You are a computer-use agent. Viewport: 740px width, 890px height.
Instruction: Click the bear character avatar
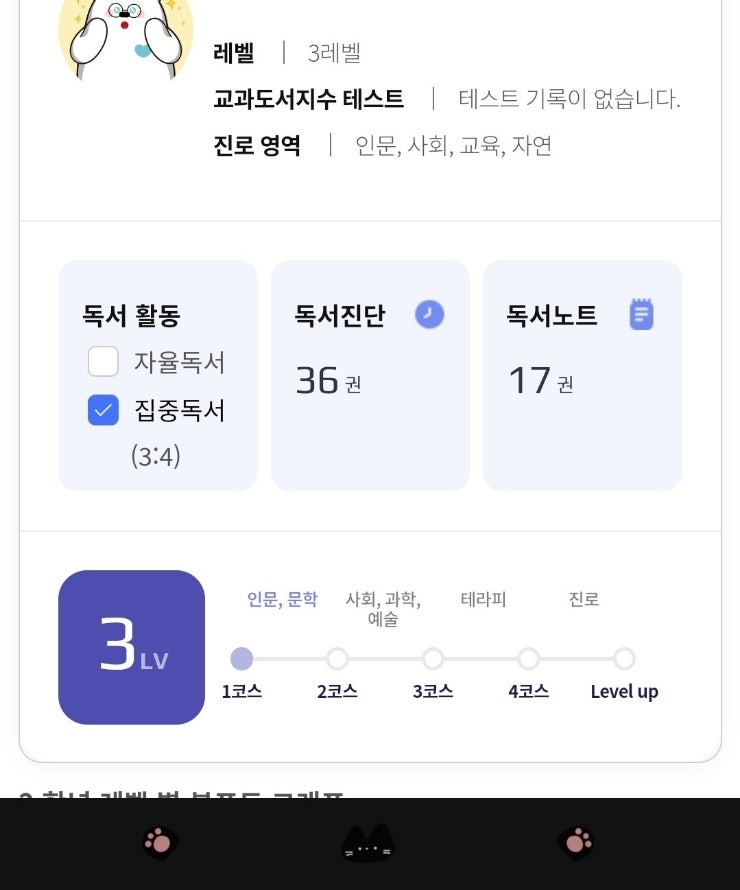pos(125,35)
